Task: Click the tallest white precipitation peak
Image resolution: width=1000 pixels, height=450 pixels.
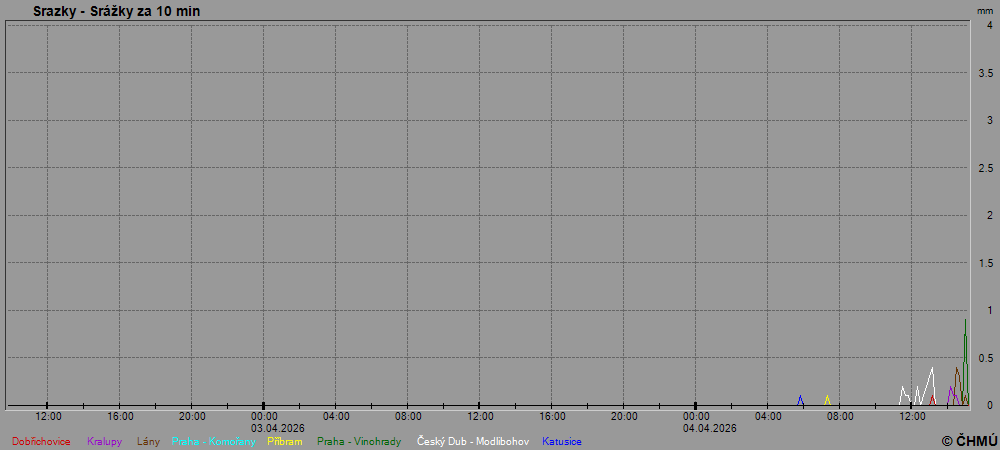Action: pyautogui.click(x=932, y=371)
